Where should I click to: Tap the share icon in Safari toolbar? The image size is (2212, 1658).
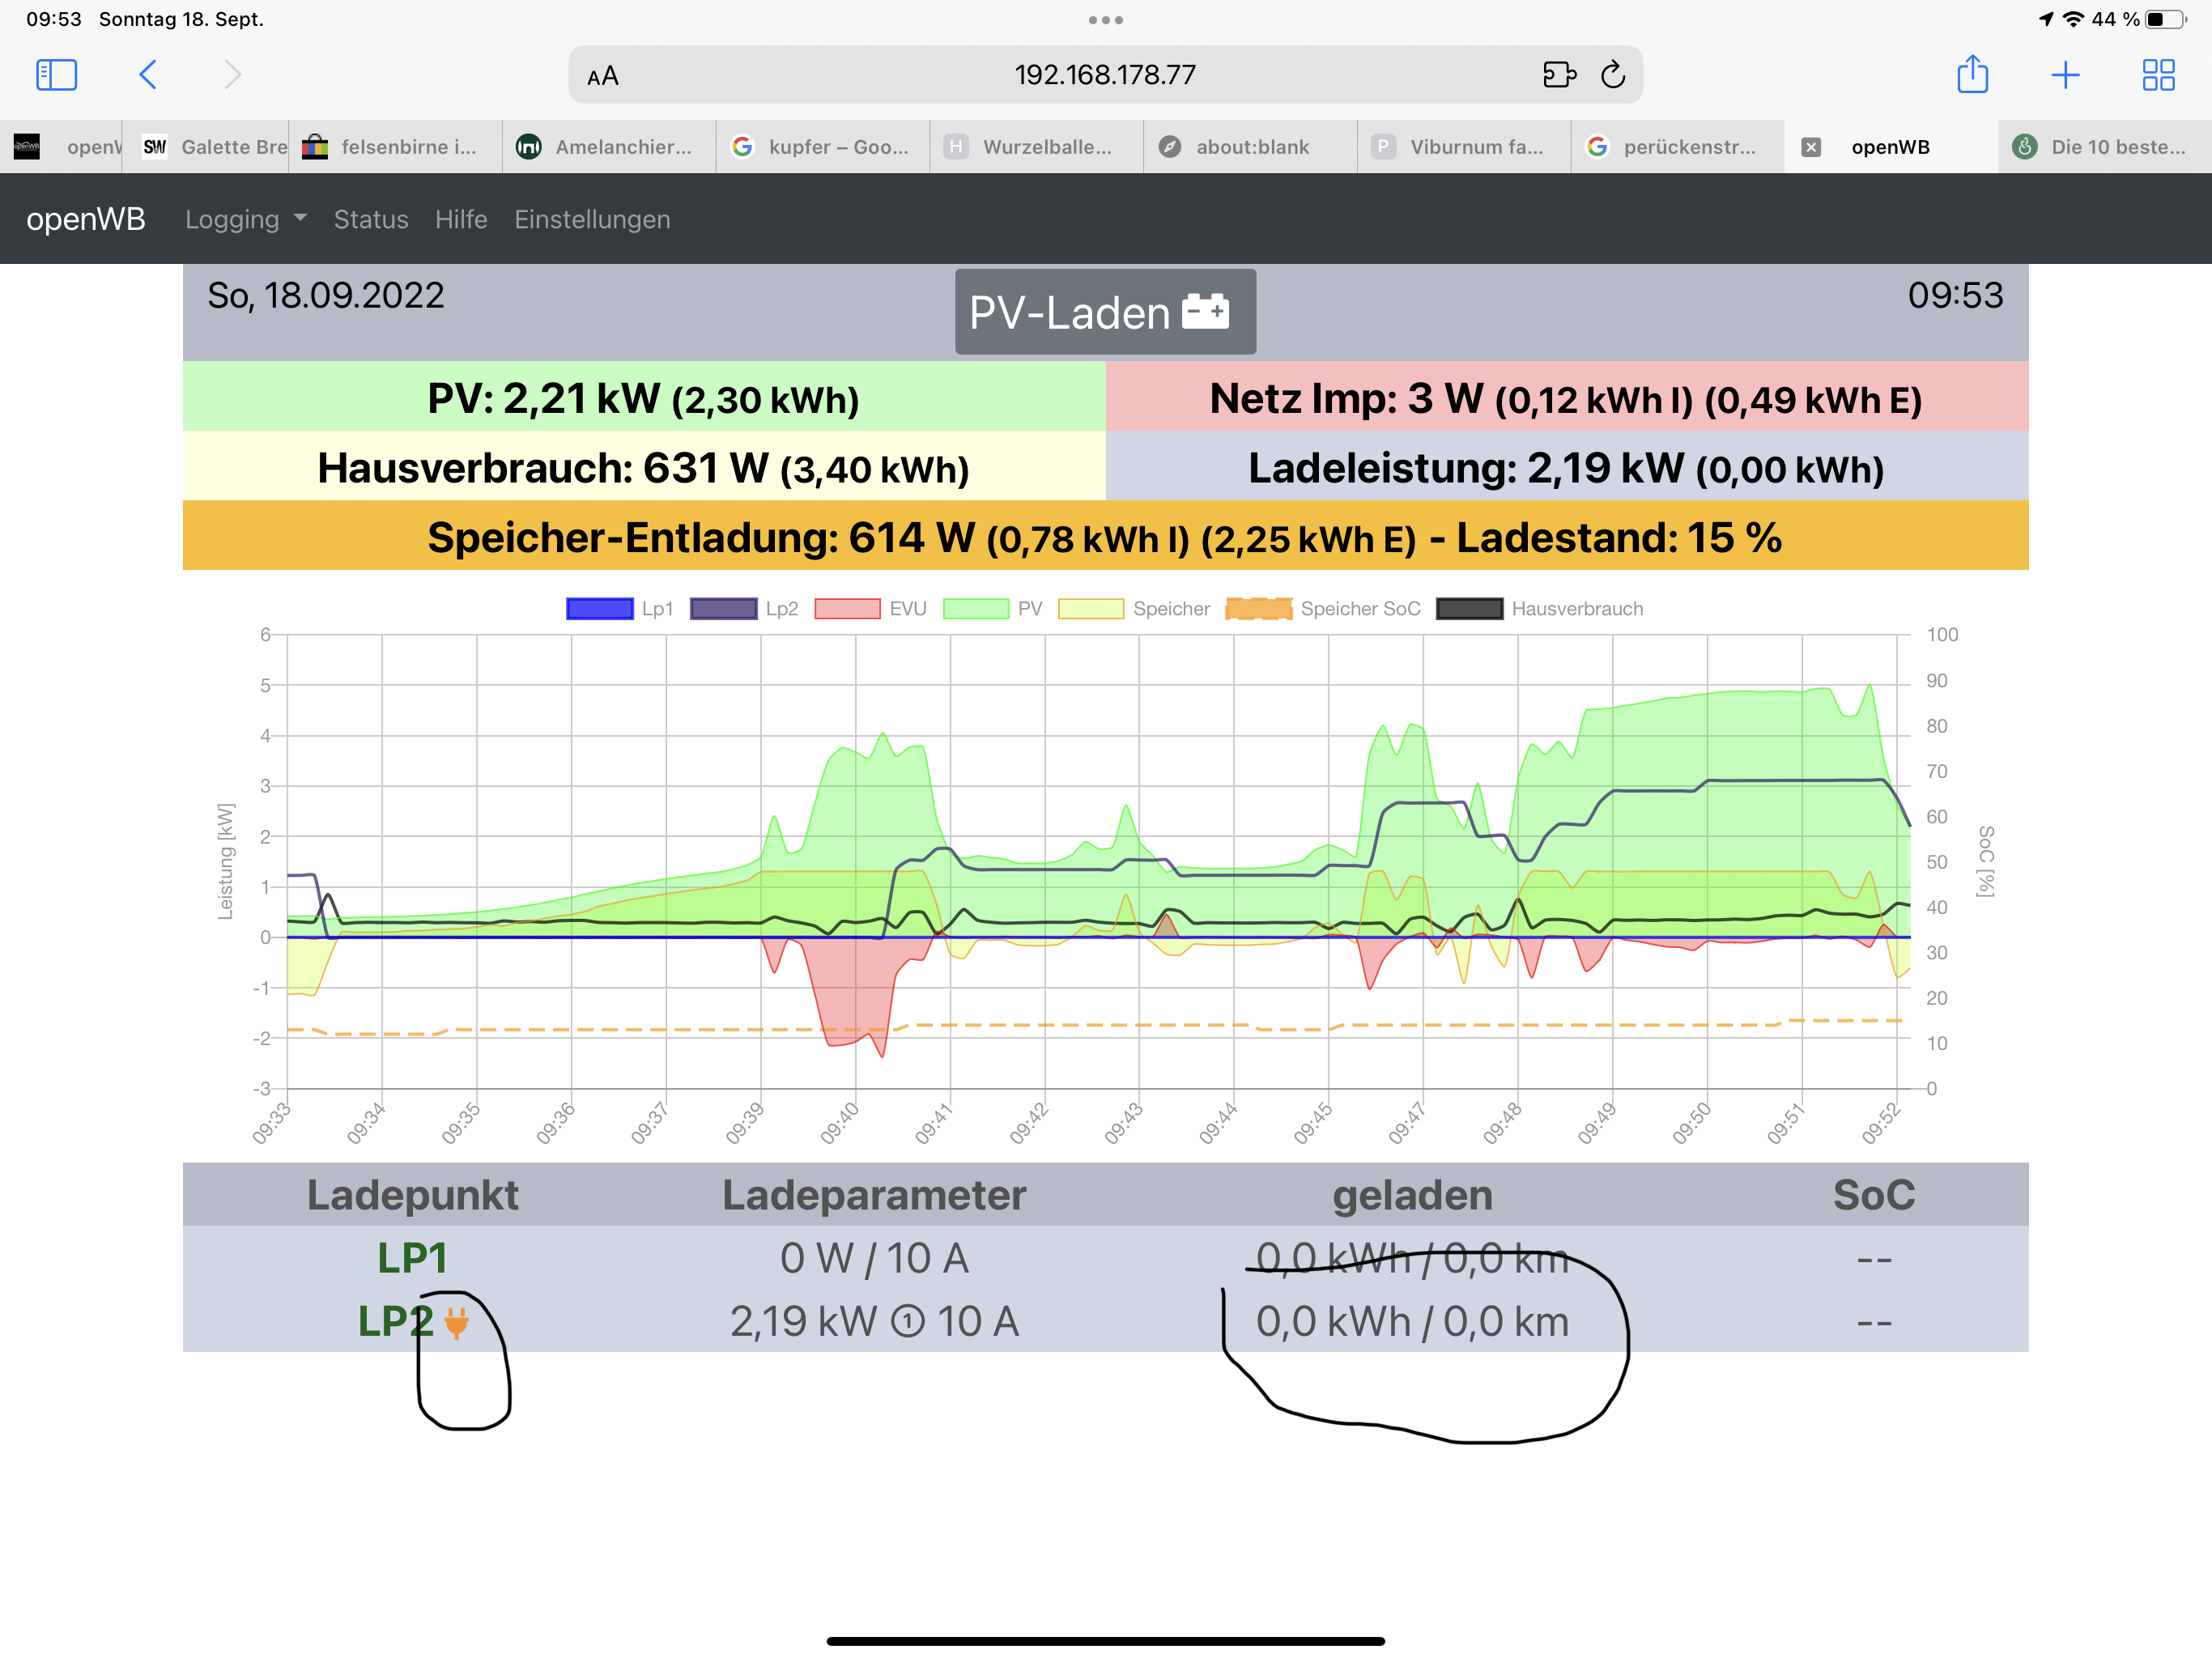click(1972, 75)
